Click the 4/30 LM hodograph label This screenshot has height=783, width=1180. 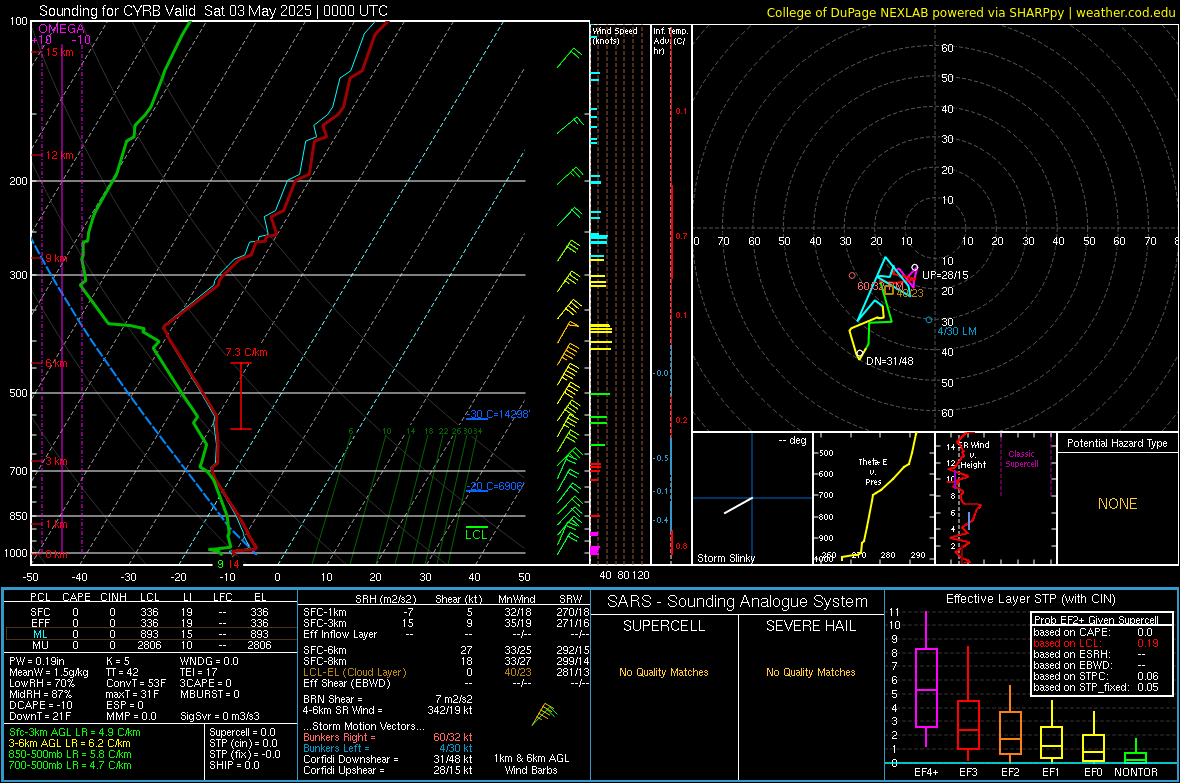coord(956,331)
